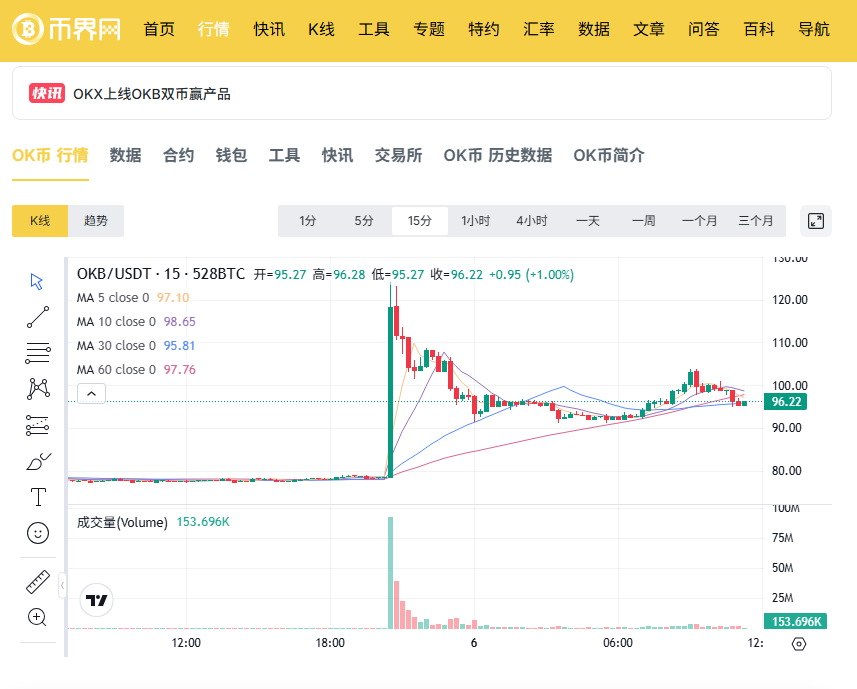
Task: Collapse the indicator legend with chevron
Action: click(91, 393)
